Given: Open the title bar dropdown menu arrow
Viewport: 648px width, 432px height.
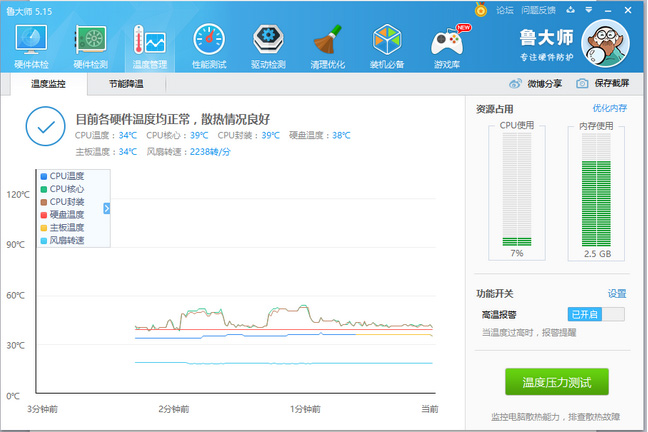Looking at the screenshot, I should click(589, 10).
